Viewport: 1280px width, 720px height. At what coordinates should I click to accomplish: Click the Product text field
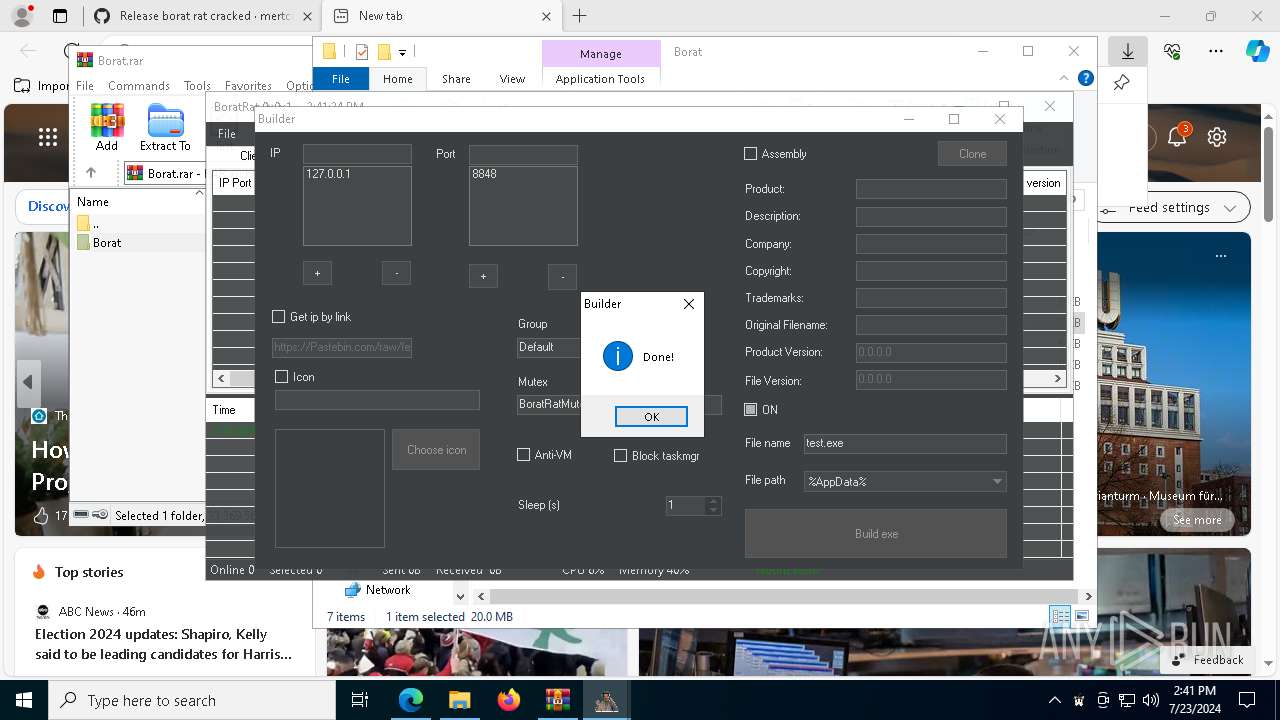click(931, 189)
